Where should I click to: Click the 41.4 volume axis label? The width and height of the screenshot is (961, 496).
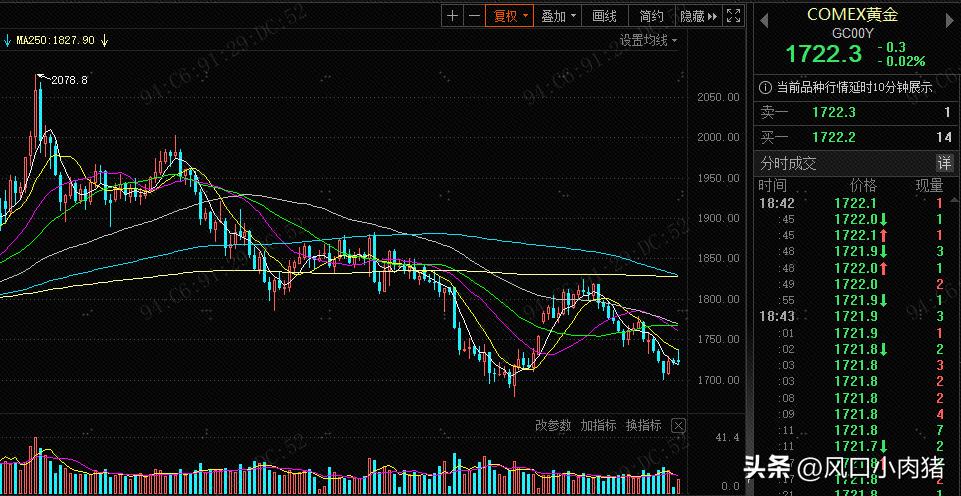(727, 437)
